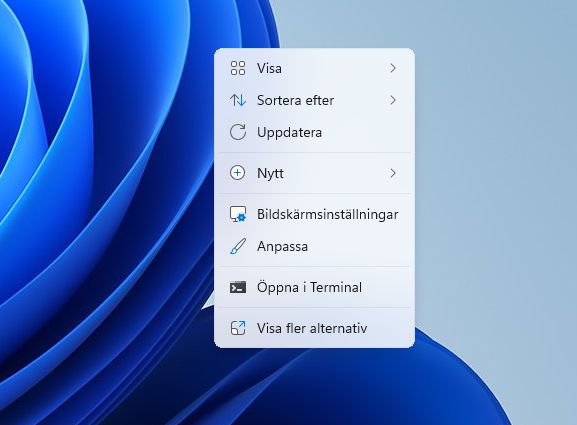Expand the Visa submenu chevron
The height and width of the screenshot is (425, 577).
[x=393, y=68]
